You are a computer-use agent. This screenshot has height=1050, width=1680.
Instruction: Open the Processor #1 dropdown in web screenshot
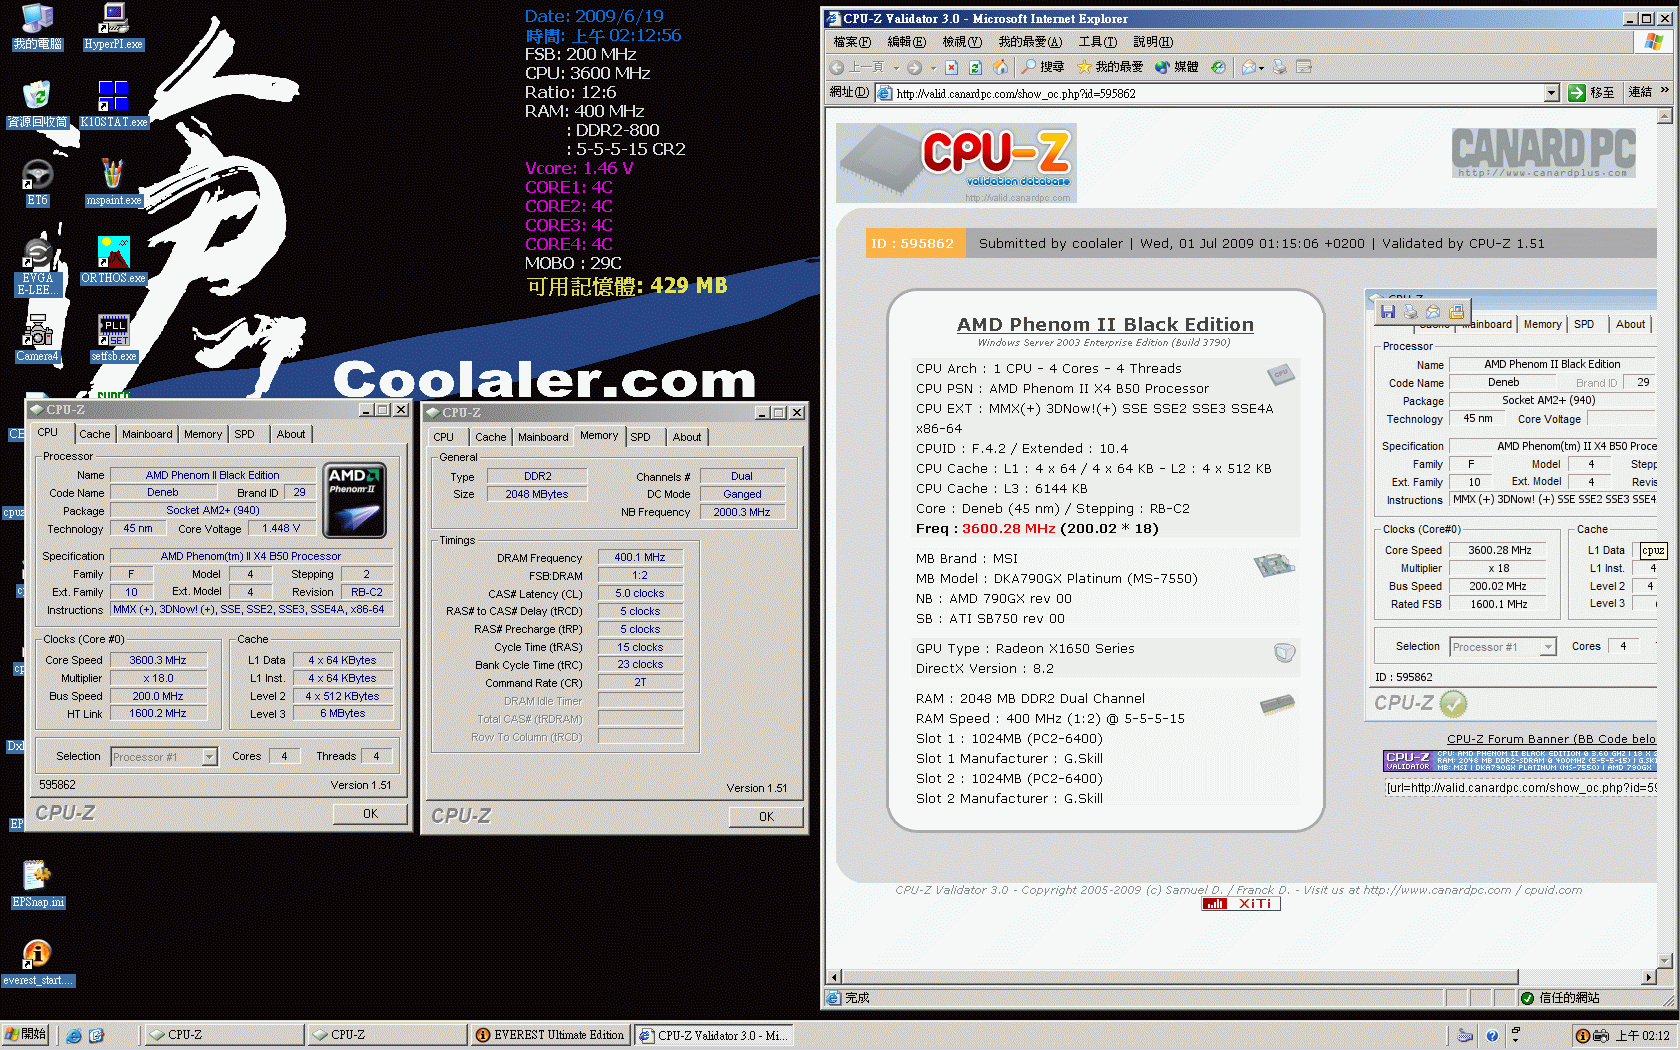(1549, 647)
